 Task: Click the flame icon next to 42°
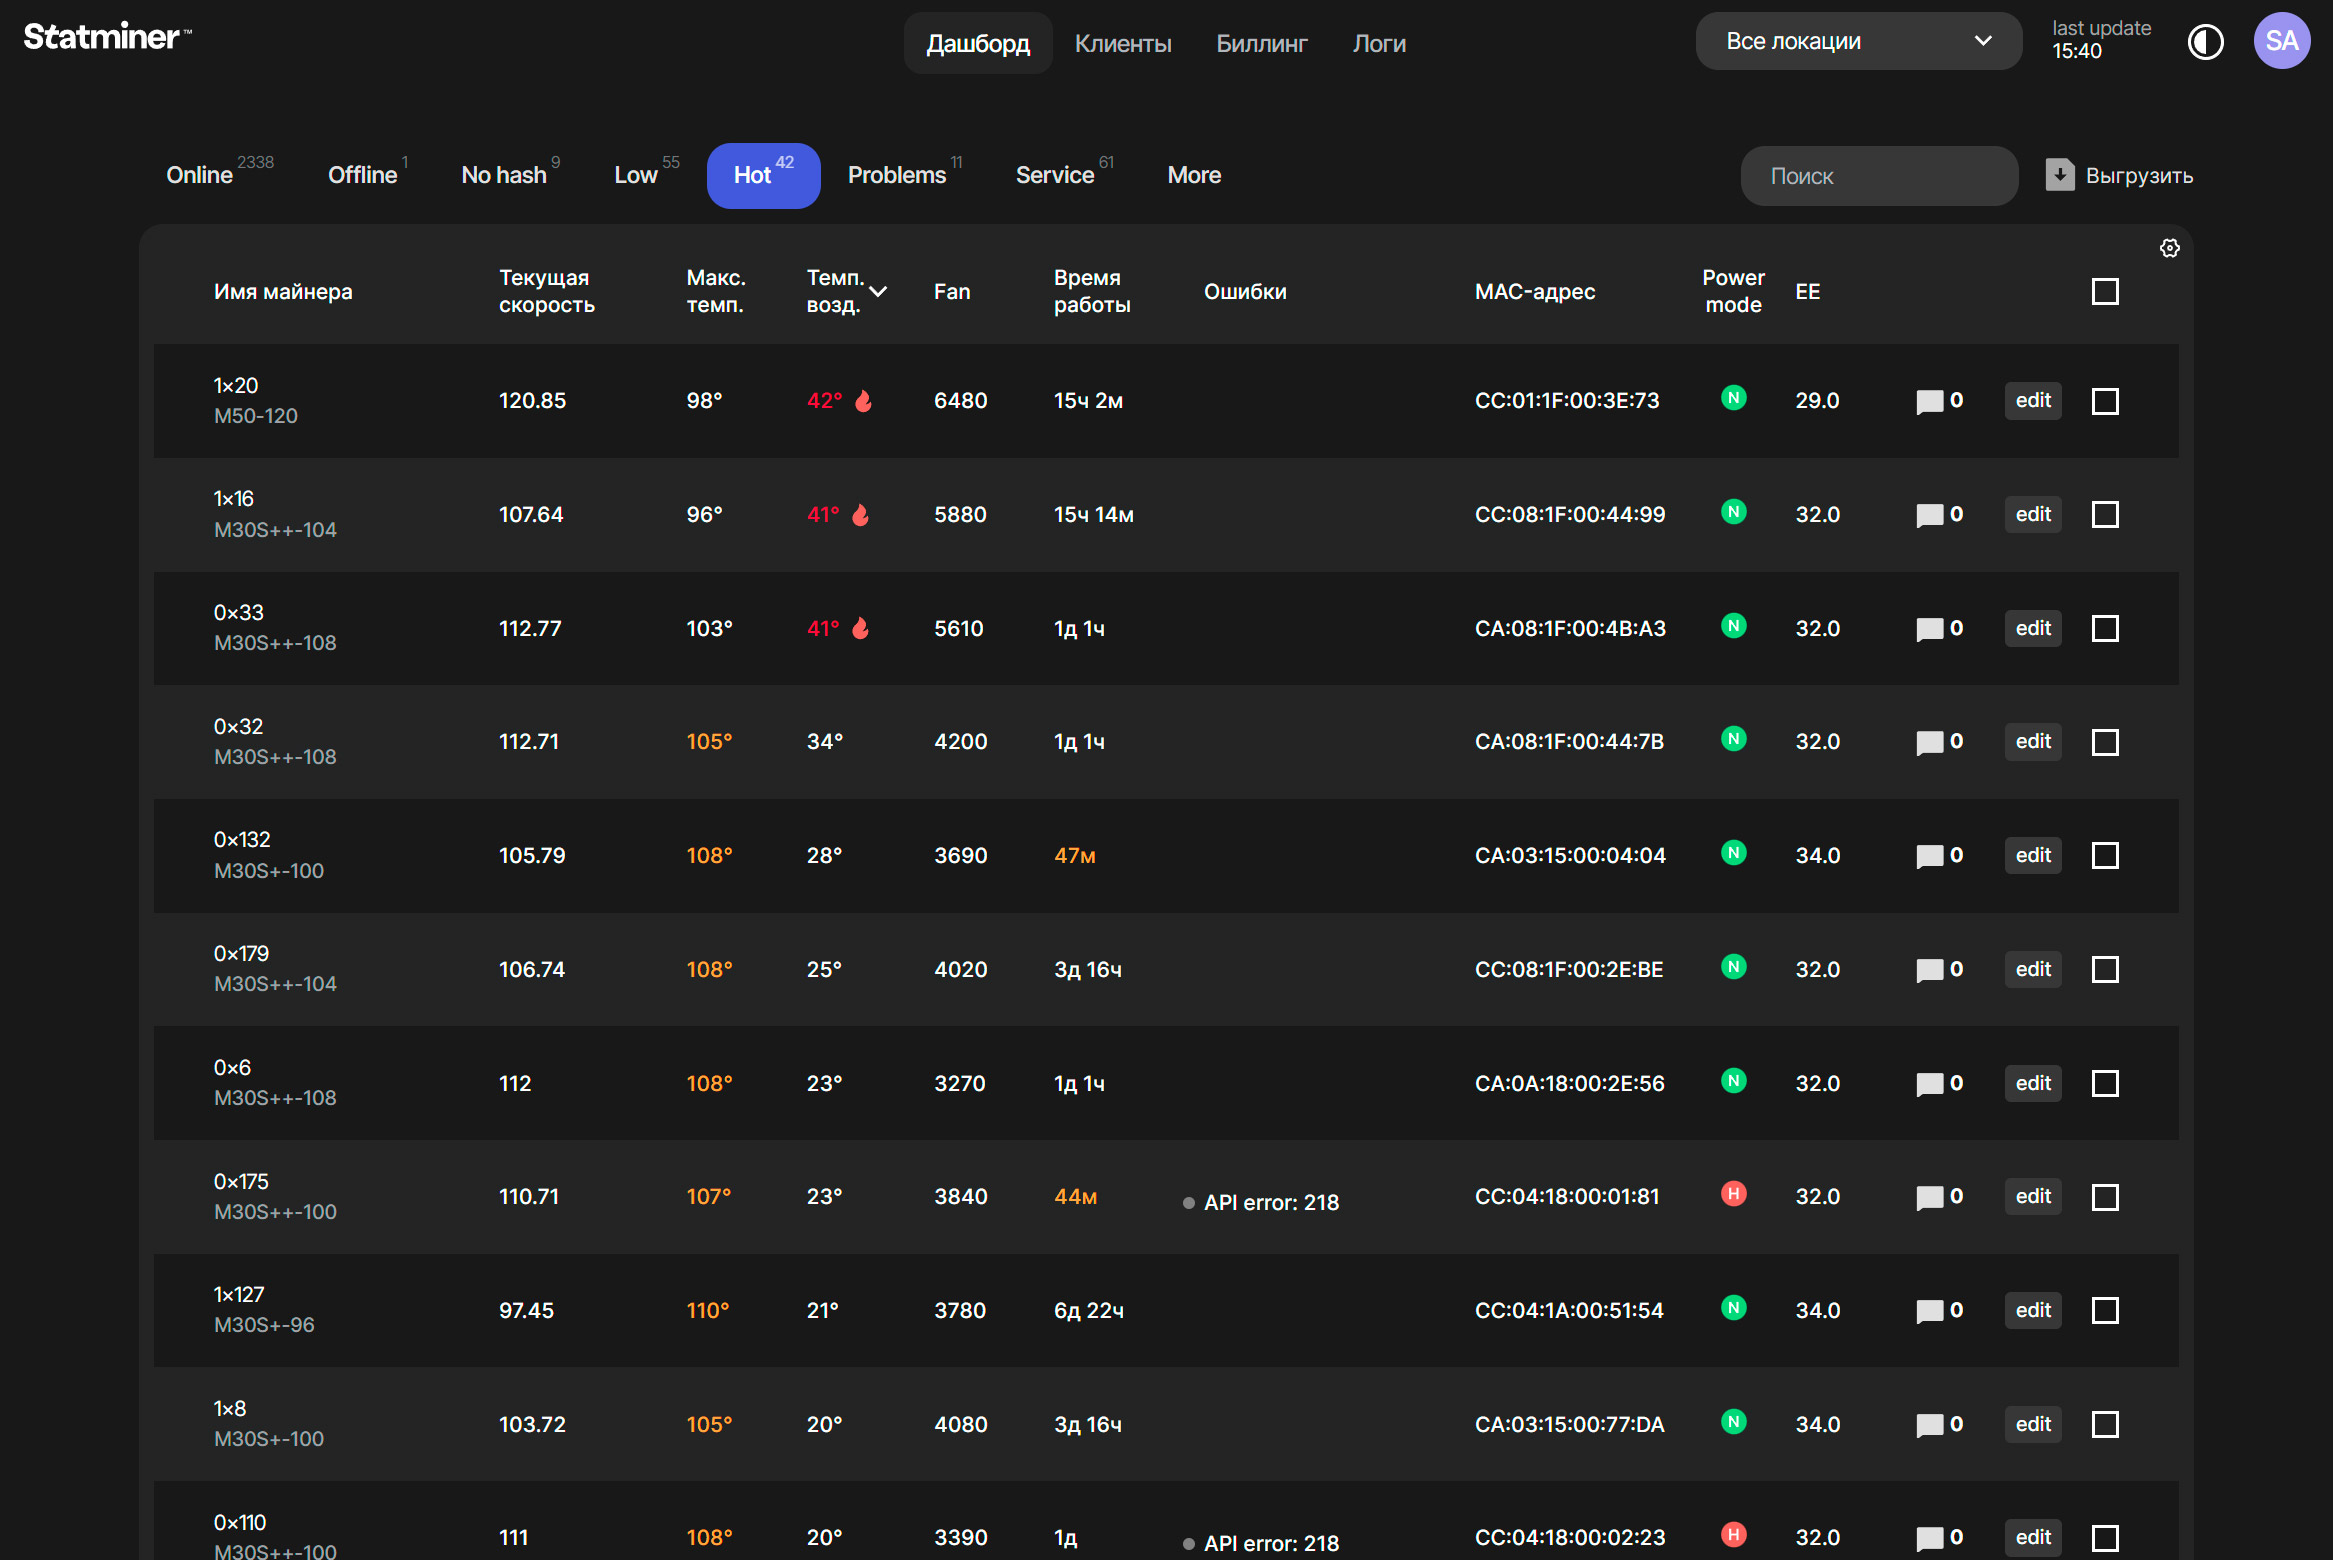[863, 401]
